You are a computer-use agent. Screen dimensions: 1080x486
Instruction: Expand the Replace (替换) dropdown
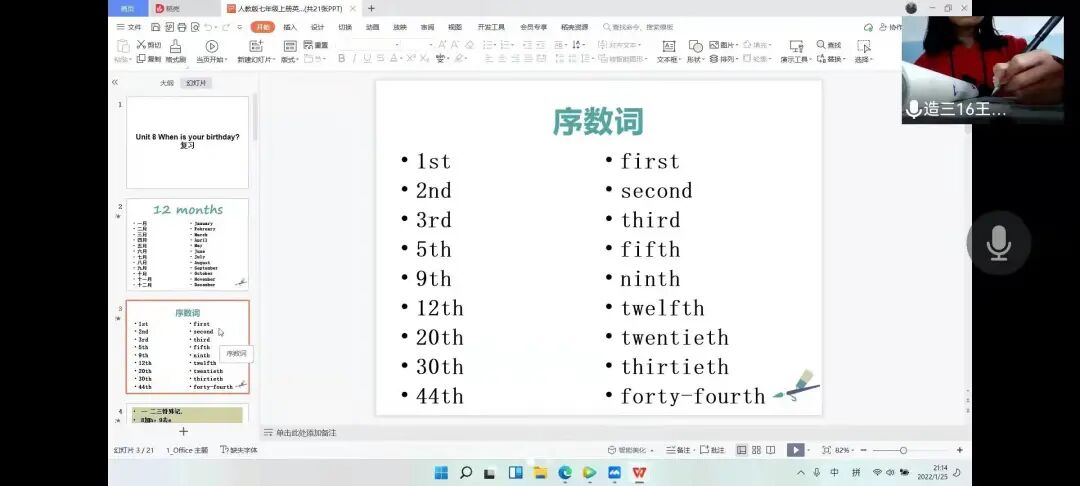coord(832,60)
